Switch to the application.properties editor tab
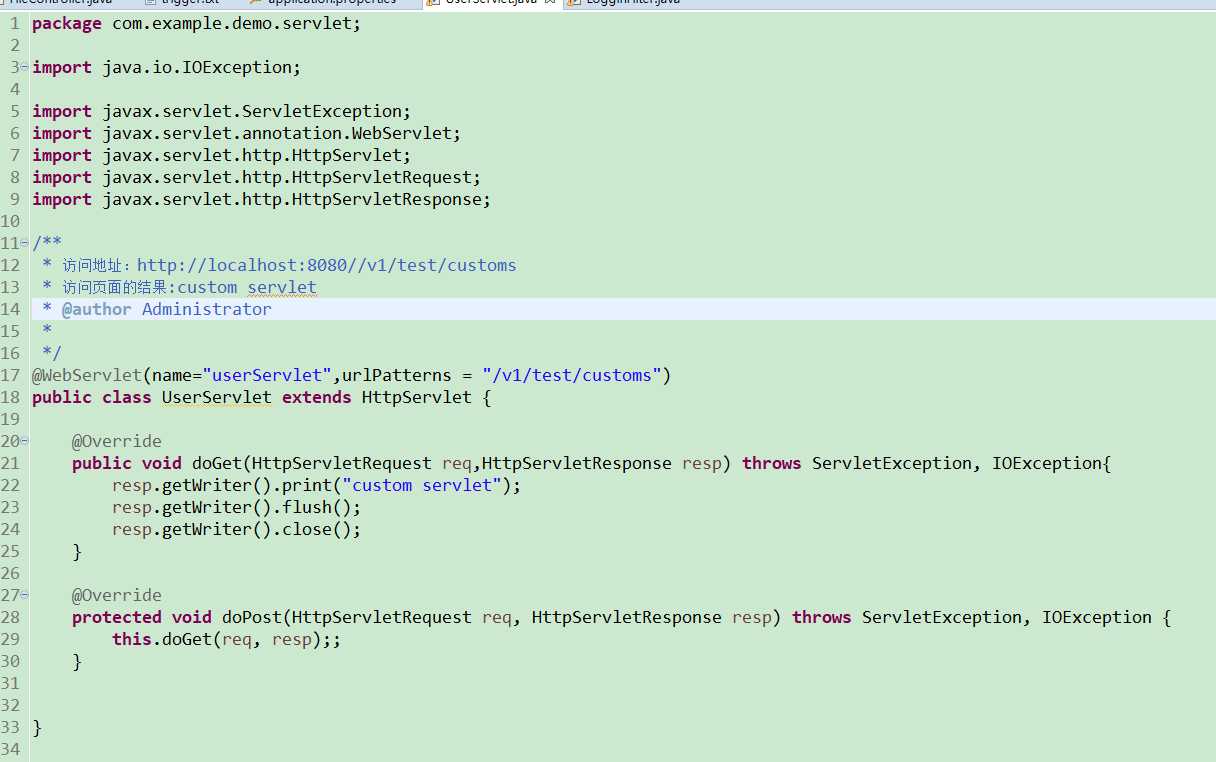 (x=322, y=3)
